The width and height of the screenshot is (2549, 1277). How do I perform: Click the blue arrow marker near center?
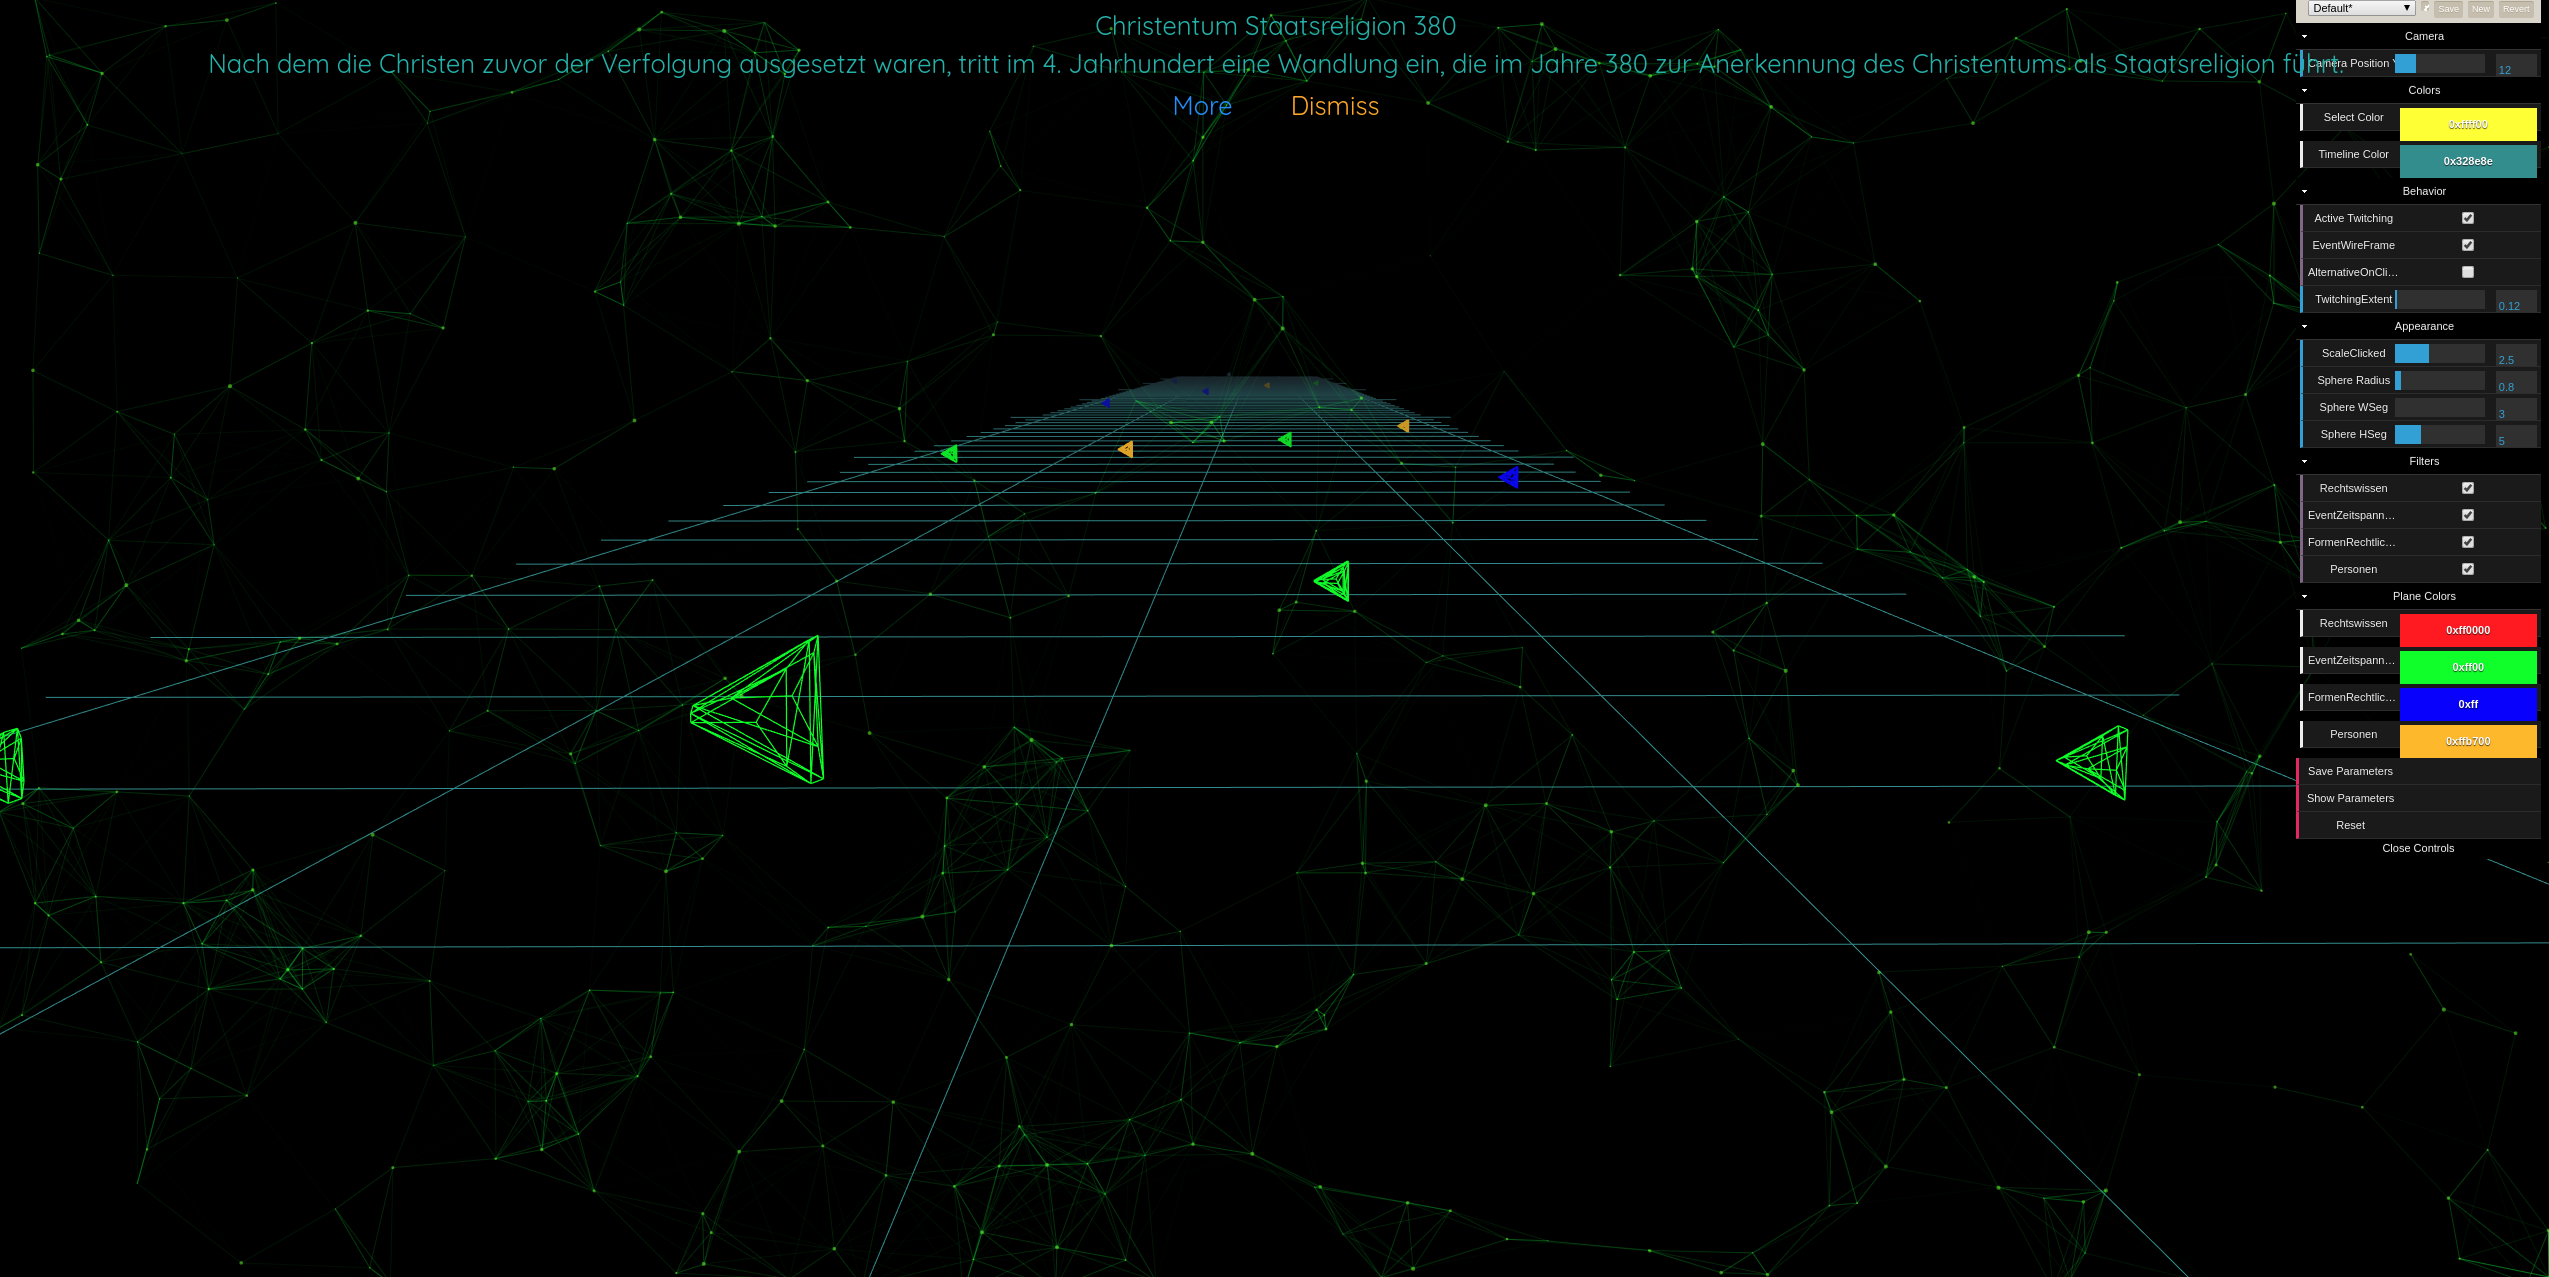[x=1508, y=477]
